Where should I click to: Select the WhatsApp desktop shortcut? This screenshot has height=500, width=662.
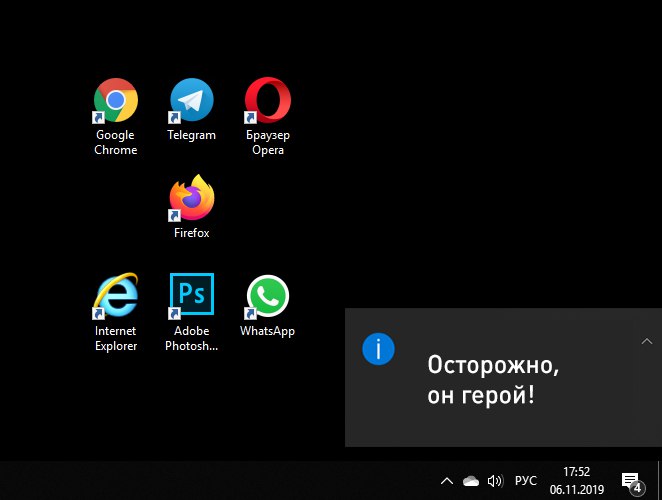tap(268, 305)
